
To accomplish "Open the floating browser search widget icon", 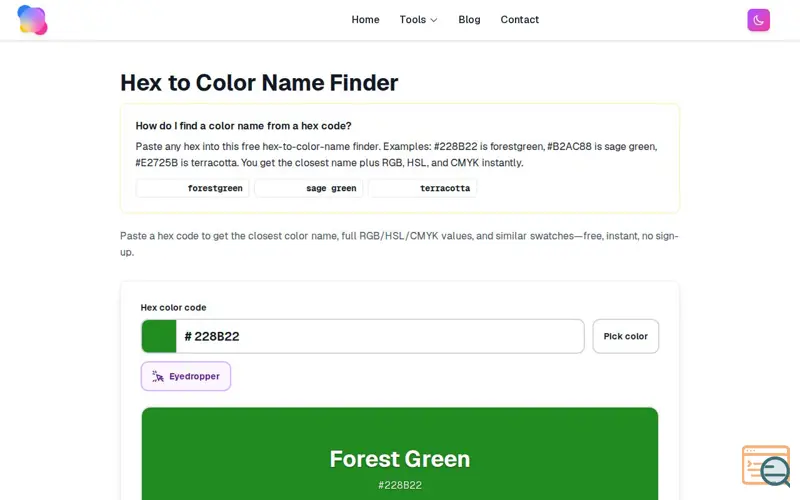I will 766,466.
